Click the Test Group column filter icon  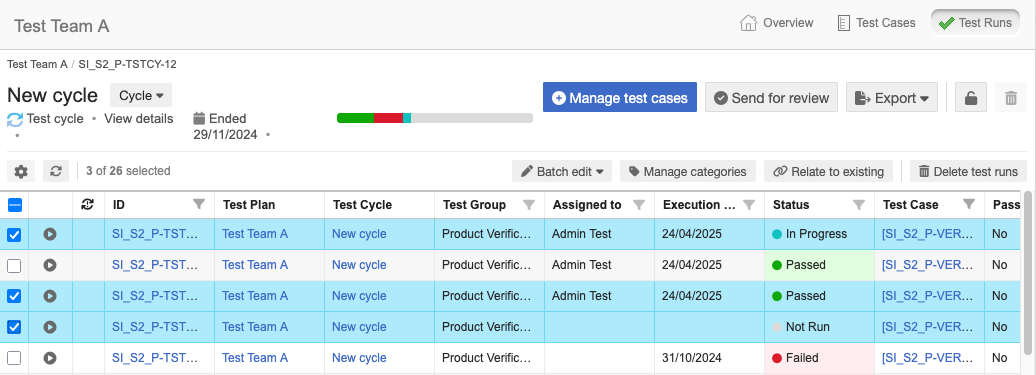(529, 205)
